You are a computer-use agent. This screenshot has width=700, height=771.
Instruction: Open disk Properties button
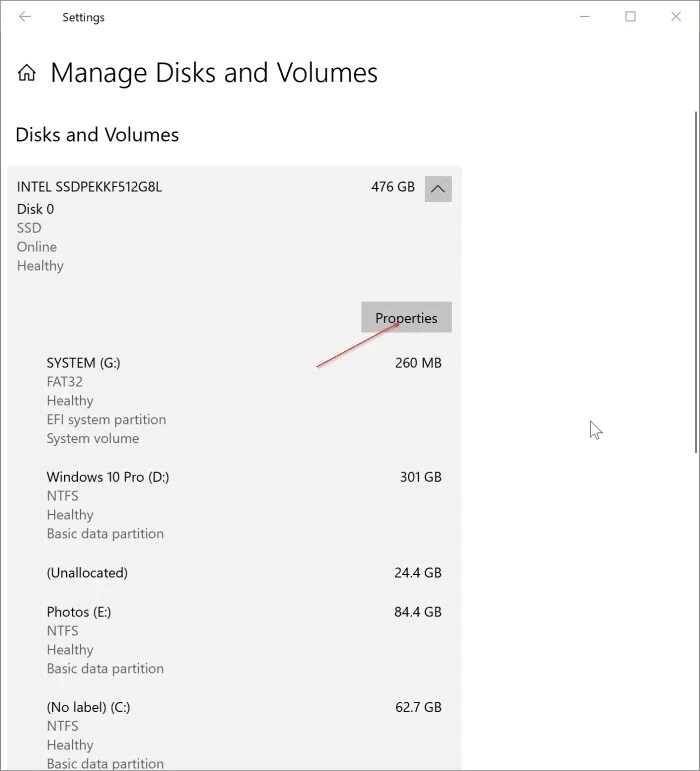click(x=406, y=317)
